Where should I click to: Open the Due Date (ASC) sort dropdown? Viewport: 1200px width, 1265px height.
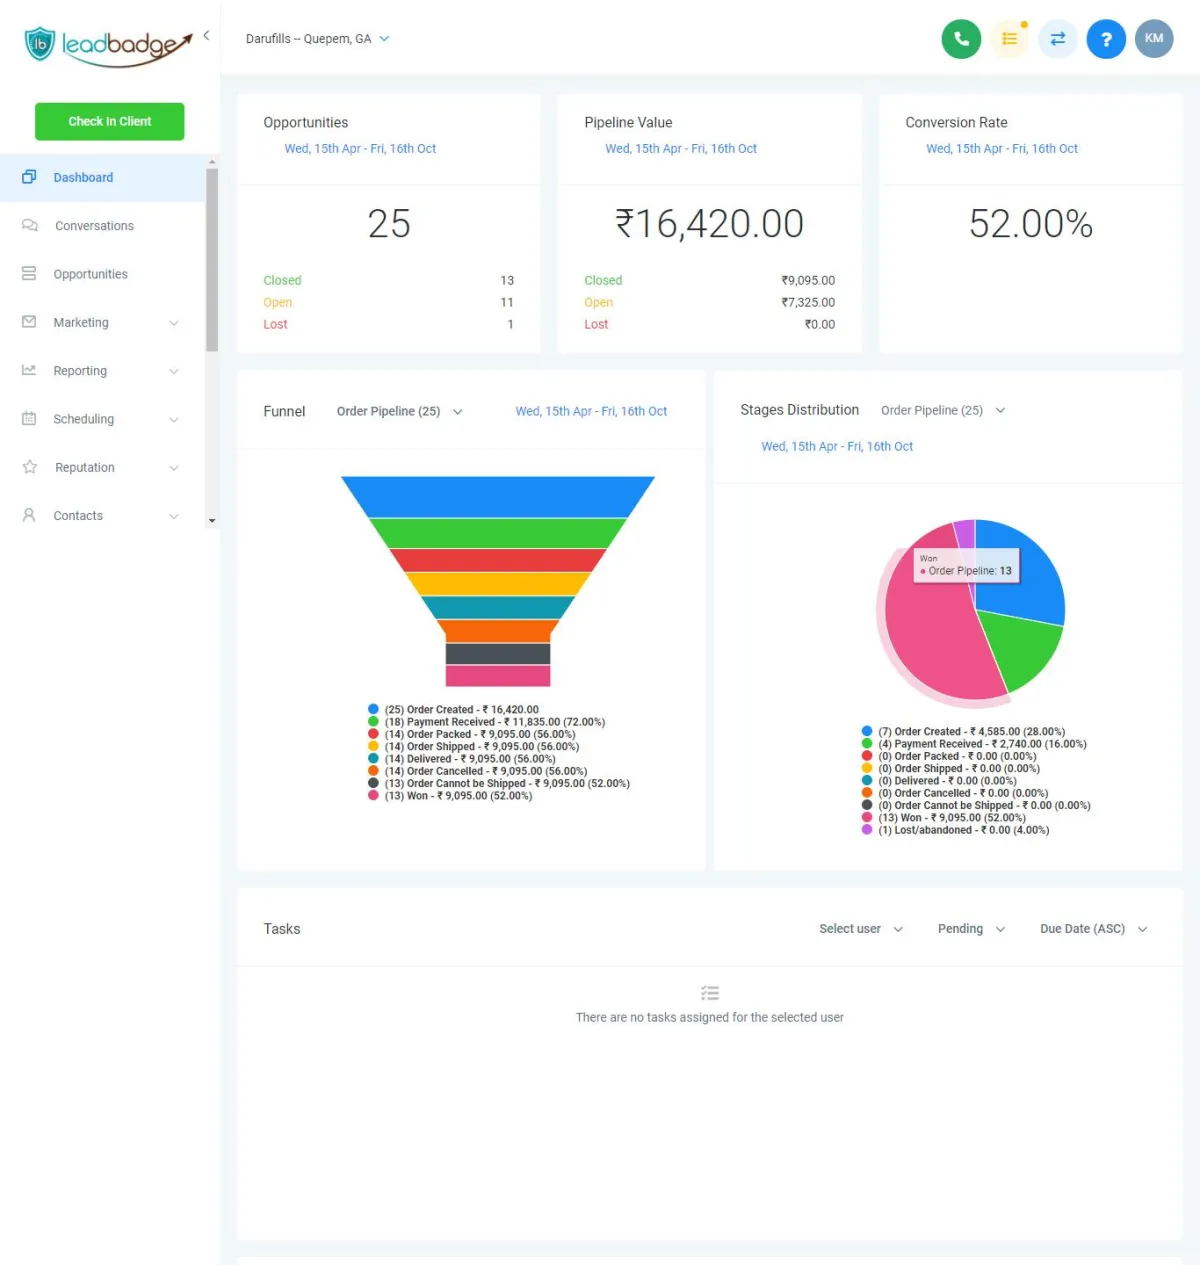(x=1093, y=929)
